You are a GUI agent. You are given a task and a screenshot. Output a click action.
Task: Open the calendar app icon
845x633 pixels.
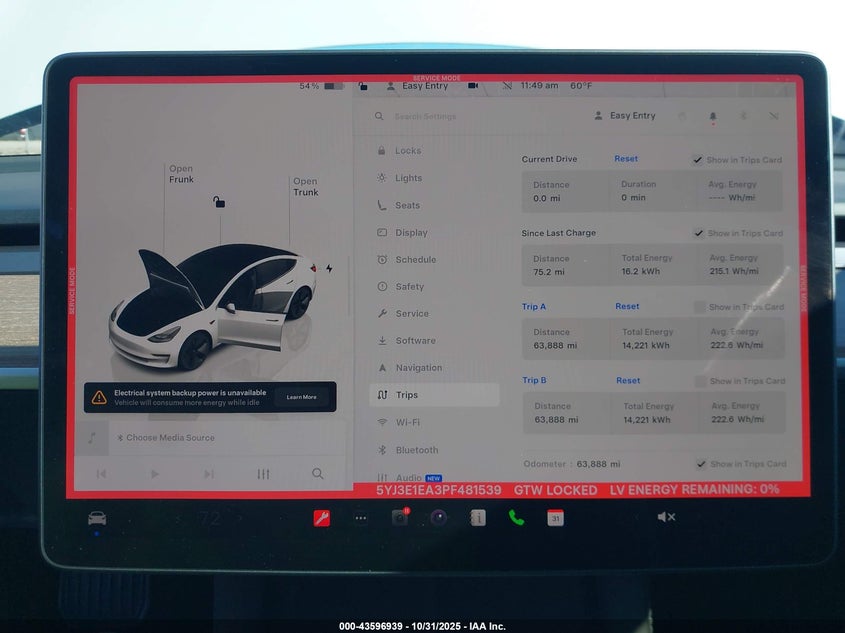pos(555,517)
